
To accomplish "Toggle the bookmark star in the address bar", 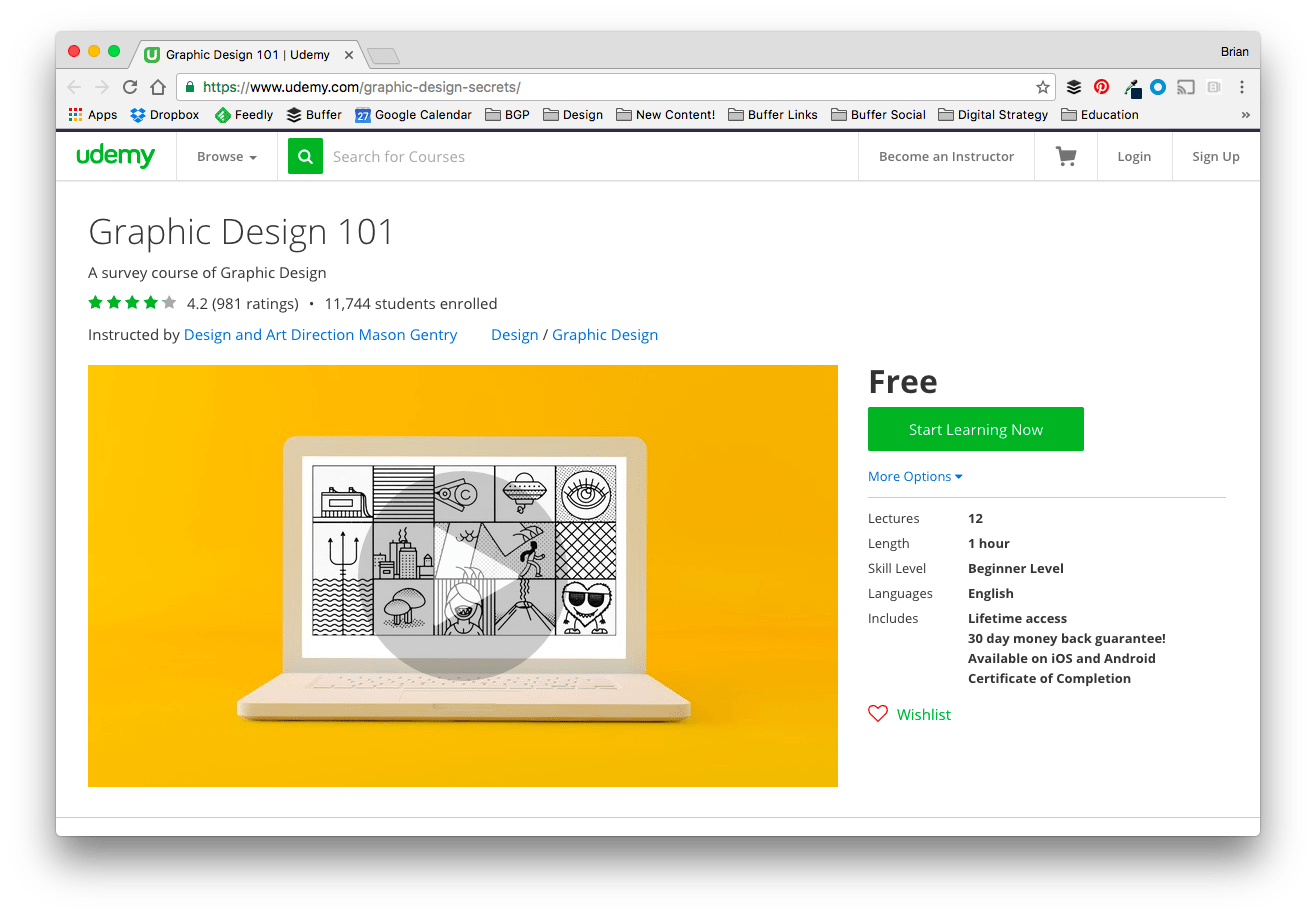I will 1043,87.
